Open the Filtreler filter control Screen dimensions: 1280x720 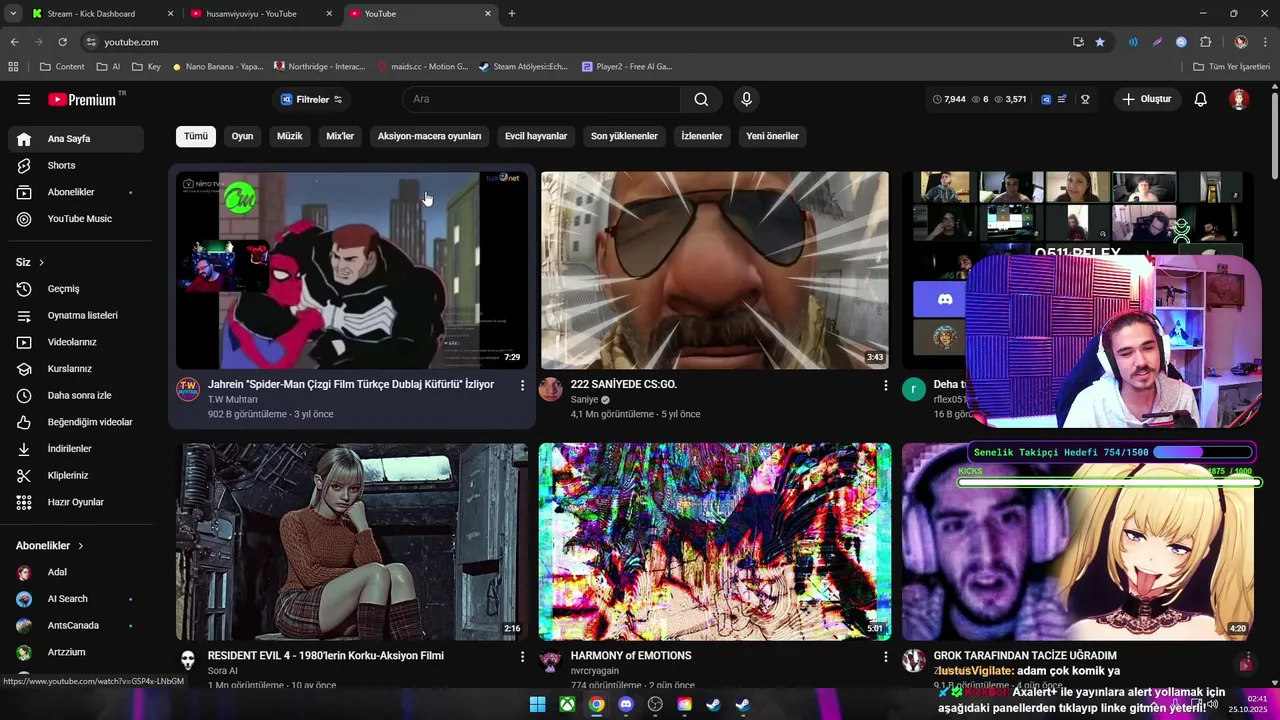click(x=311, y=99)
